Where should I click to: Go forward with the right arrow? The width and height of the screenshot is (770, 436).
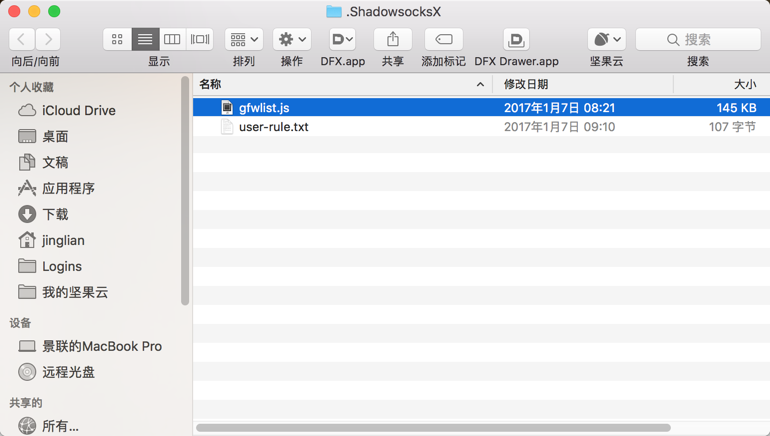[x=48, y=39]
